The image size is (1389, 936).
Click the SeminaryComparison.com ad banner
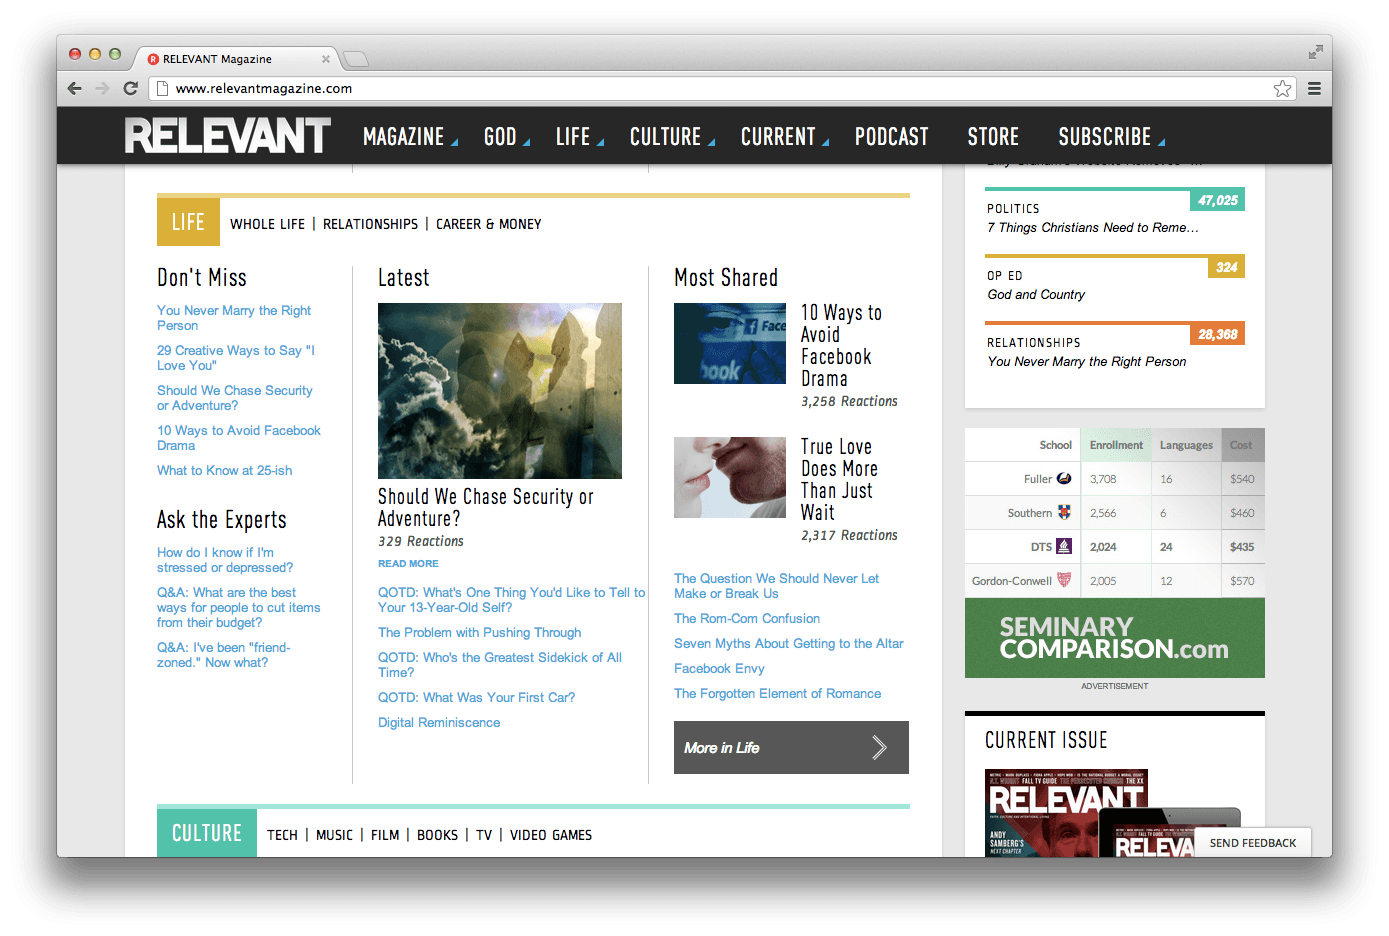tap(1115, 638)
